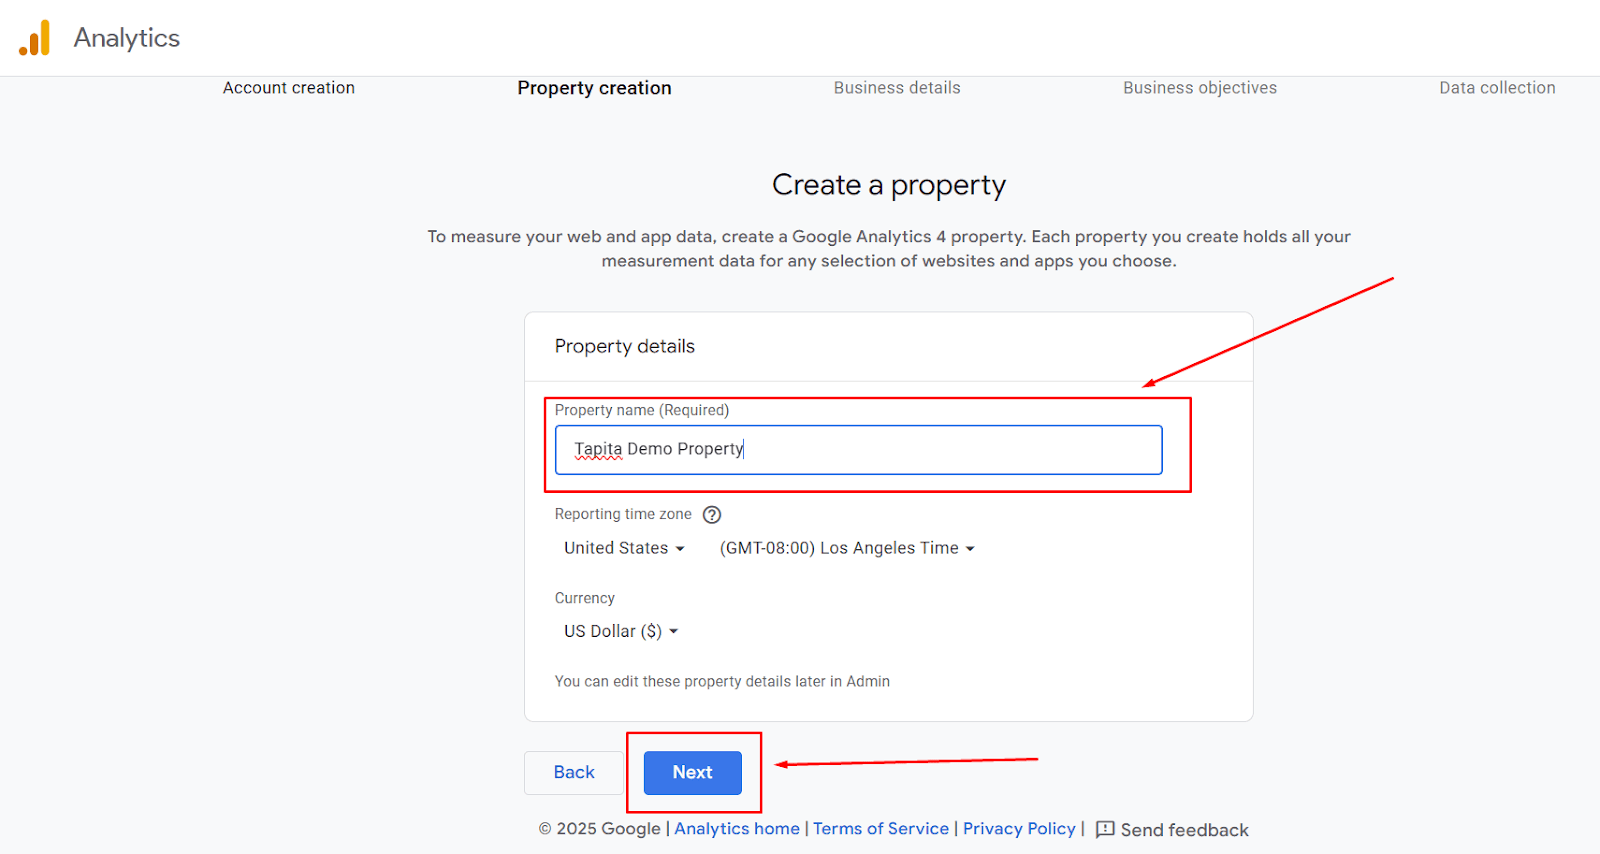Click the '© 2025 Google' footer text
Screen dimensions: 1600x854
600,829
